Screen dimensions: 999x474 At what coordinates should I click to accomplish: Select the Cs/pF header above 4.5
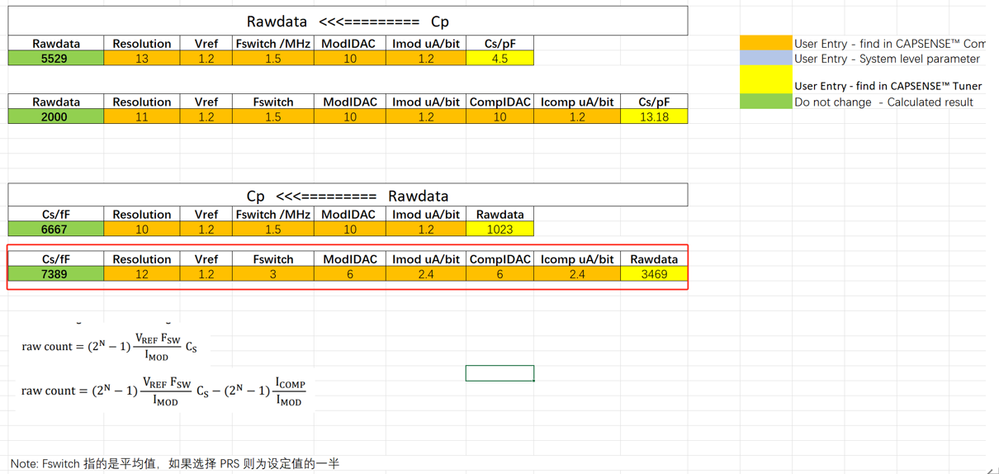[500, 43]
